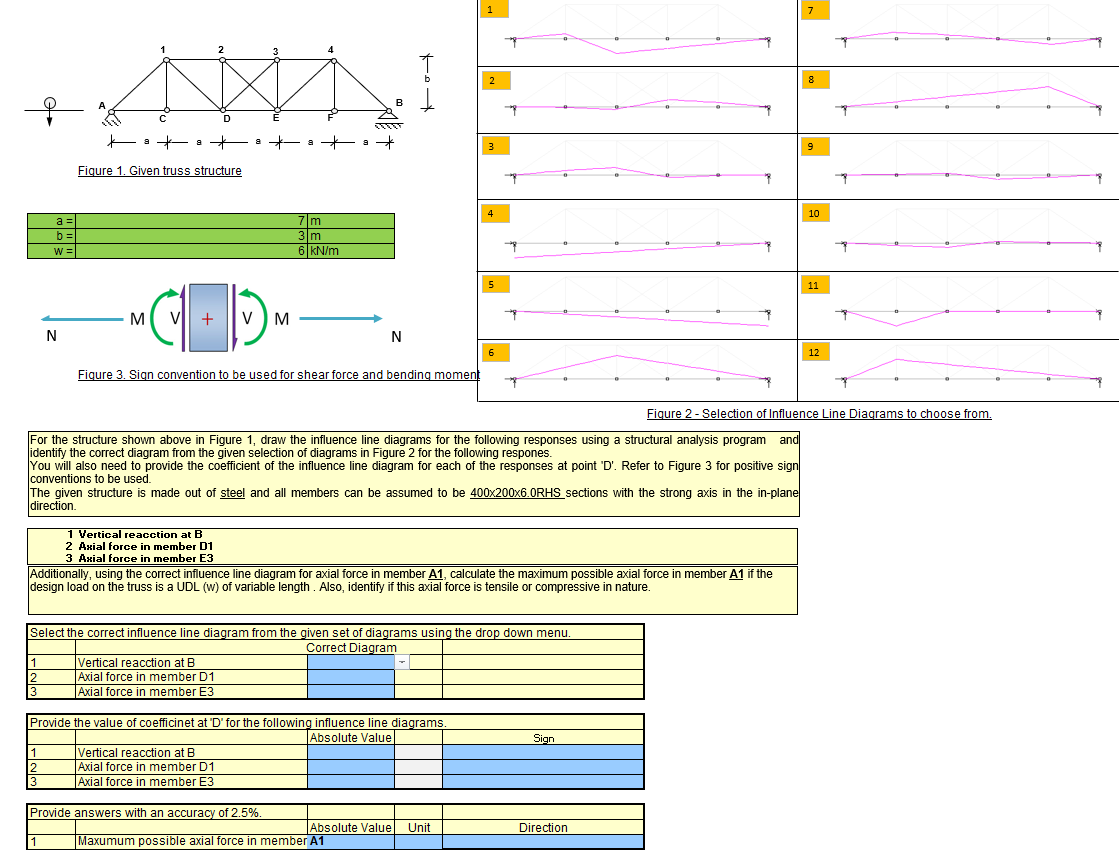Select diagram thumbnail 9 in Figure 2
The image size is (1119, 852).
955,170
